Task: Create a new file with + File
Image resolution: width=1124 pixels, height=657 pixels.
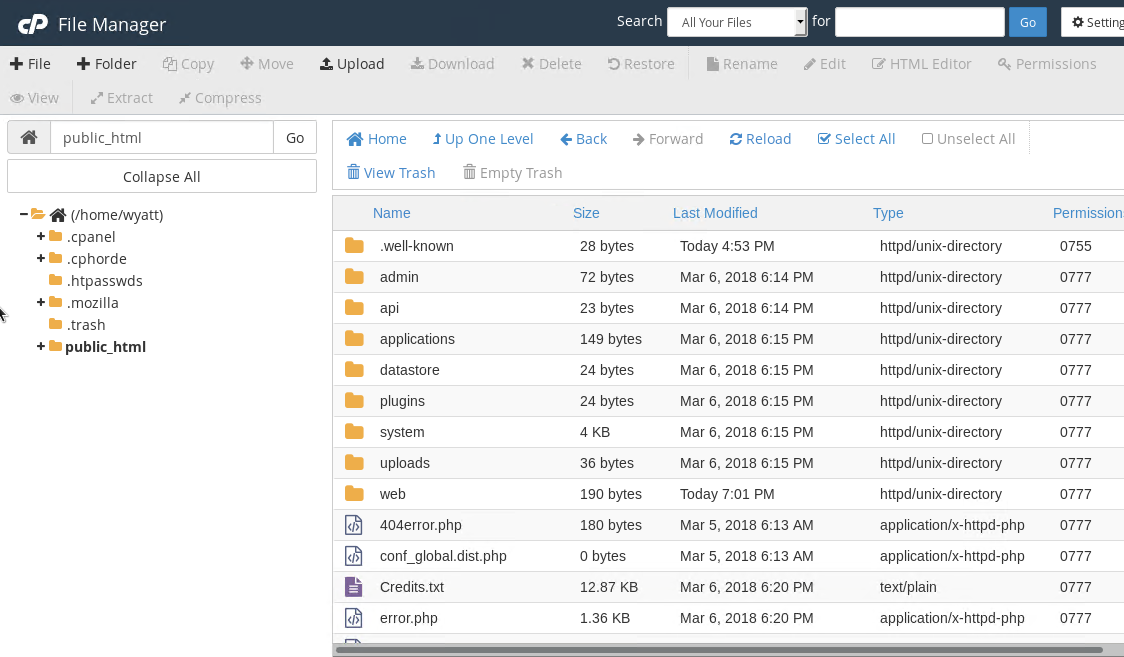Action: click(x=30, y=64)
